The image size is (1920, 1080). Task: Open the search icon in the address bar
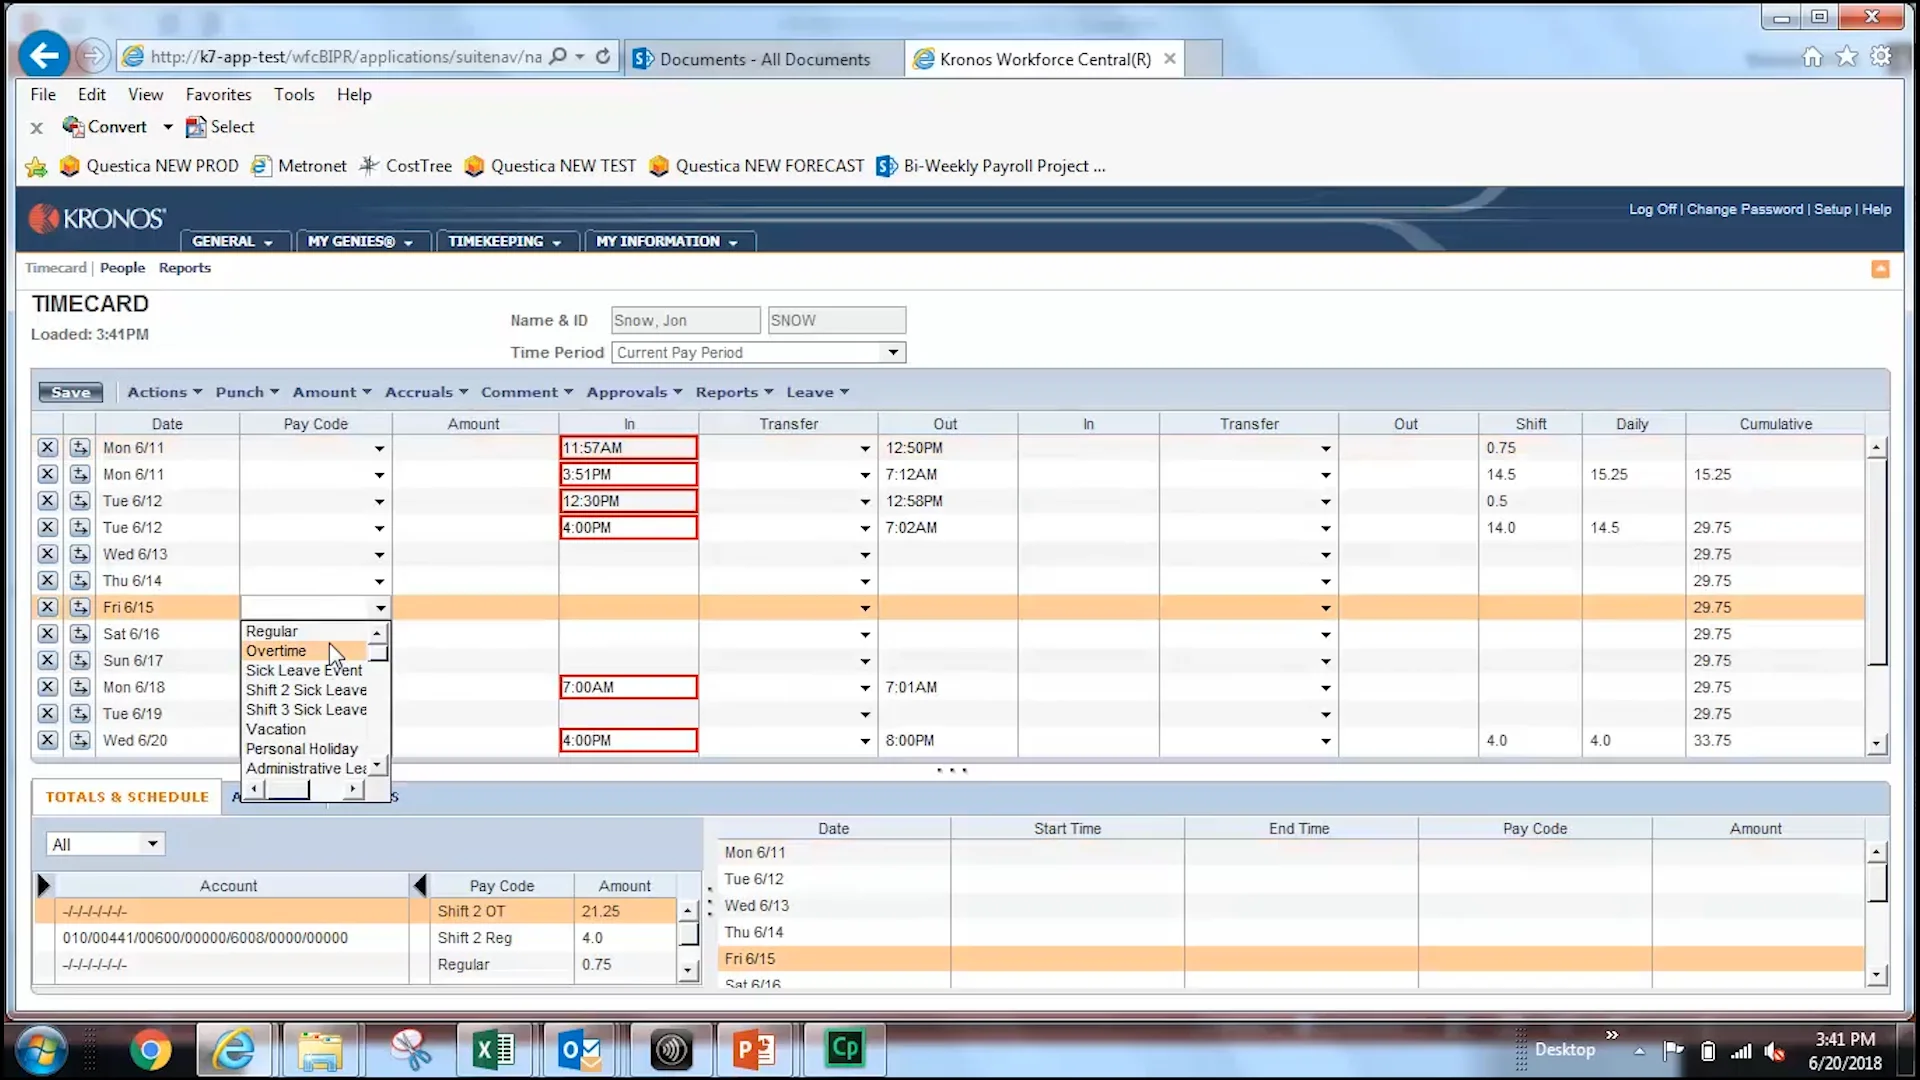(560, 57)
